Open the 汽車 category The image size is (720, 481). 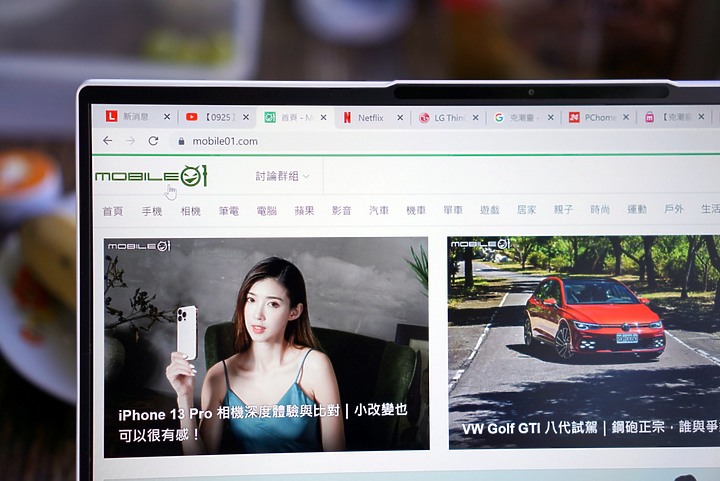pyautogui.click(x=378, y=210)
